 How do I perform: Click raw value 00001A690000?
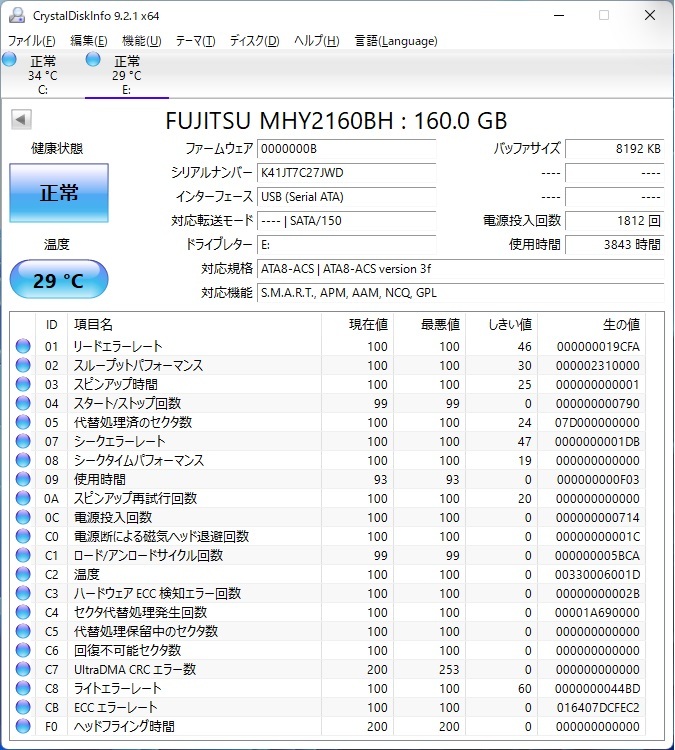point(597,612)
